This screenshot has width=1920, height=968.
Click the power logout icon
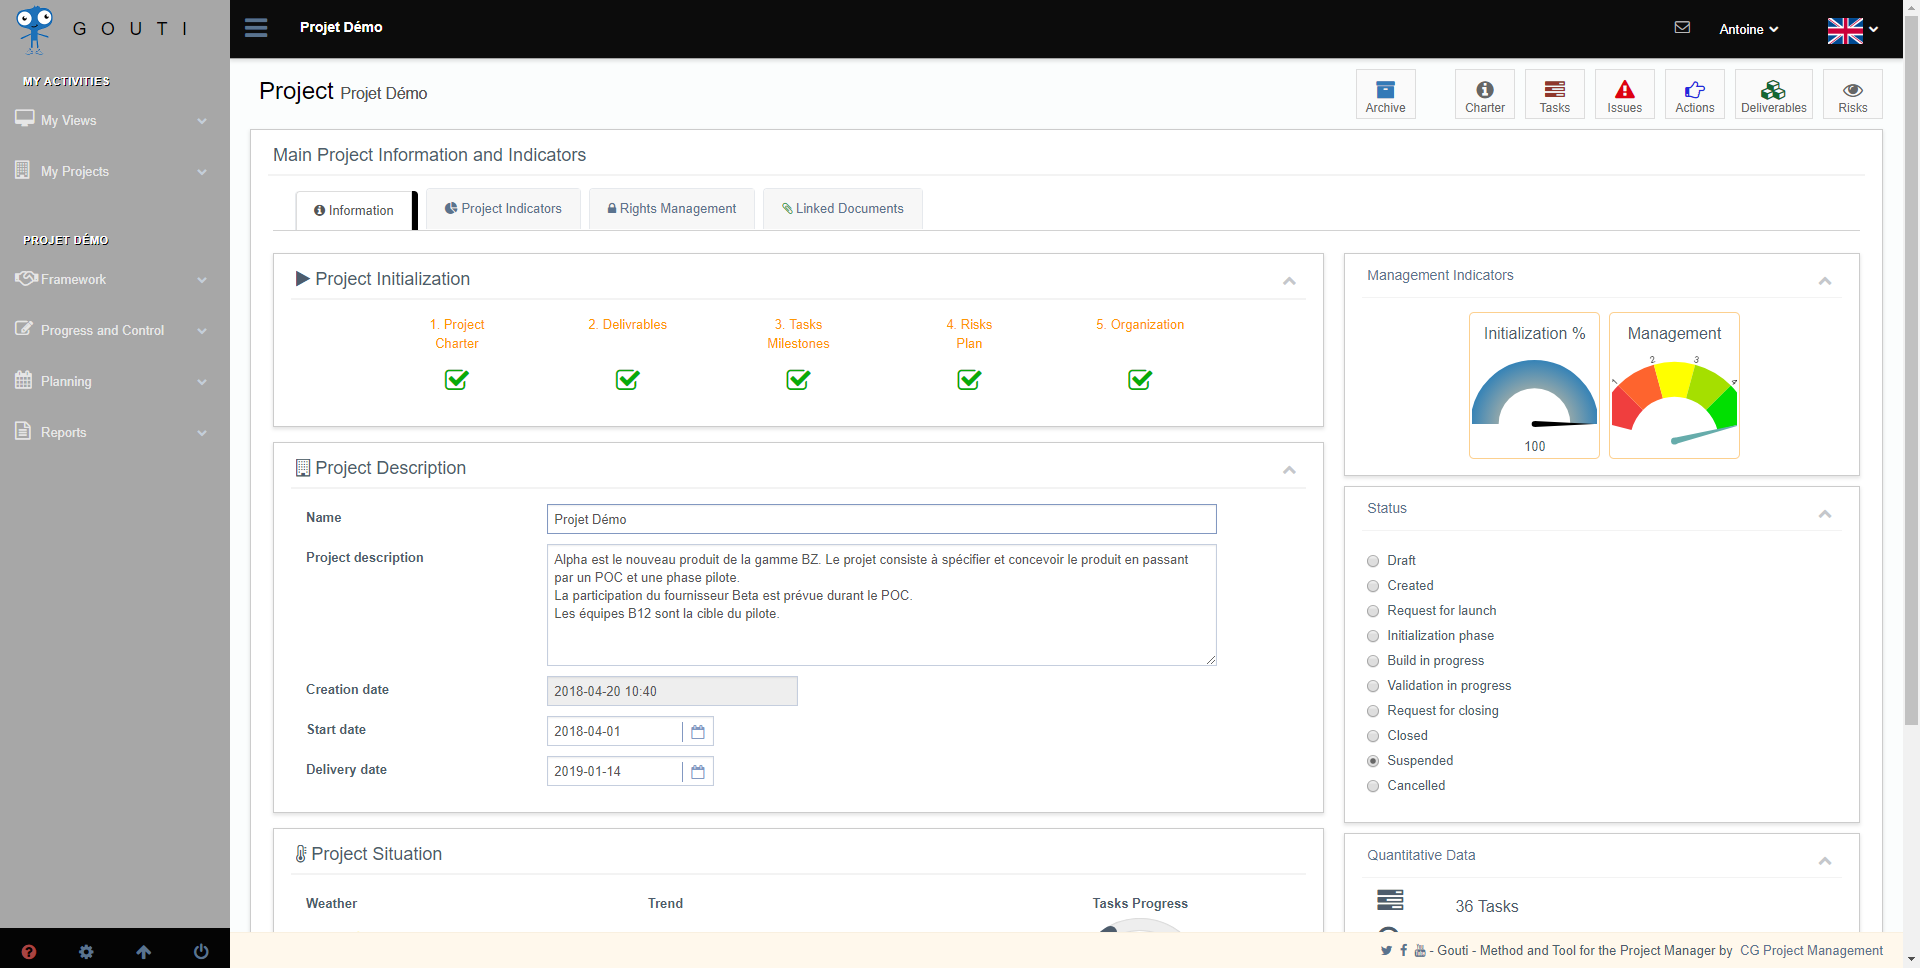point(201,952)
